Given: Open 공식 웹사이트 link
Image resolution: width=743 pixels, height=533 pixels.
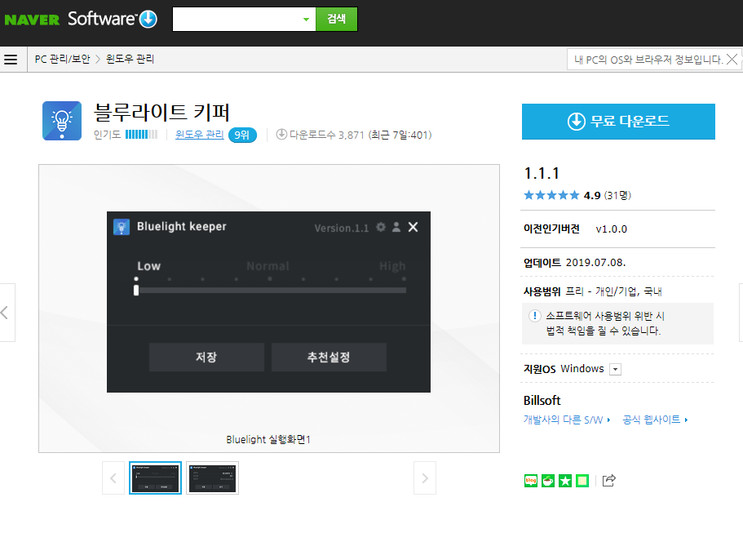Looking at the screenshot, I should pyautogui.click(x=655, y=419).
